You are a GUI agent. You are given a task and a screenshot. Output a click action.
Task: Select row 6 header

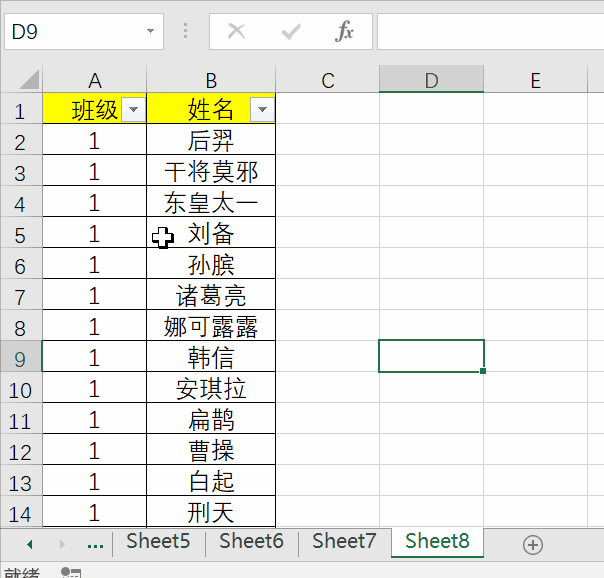pyautogui.click(x=21, y=263)
